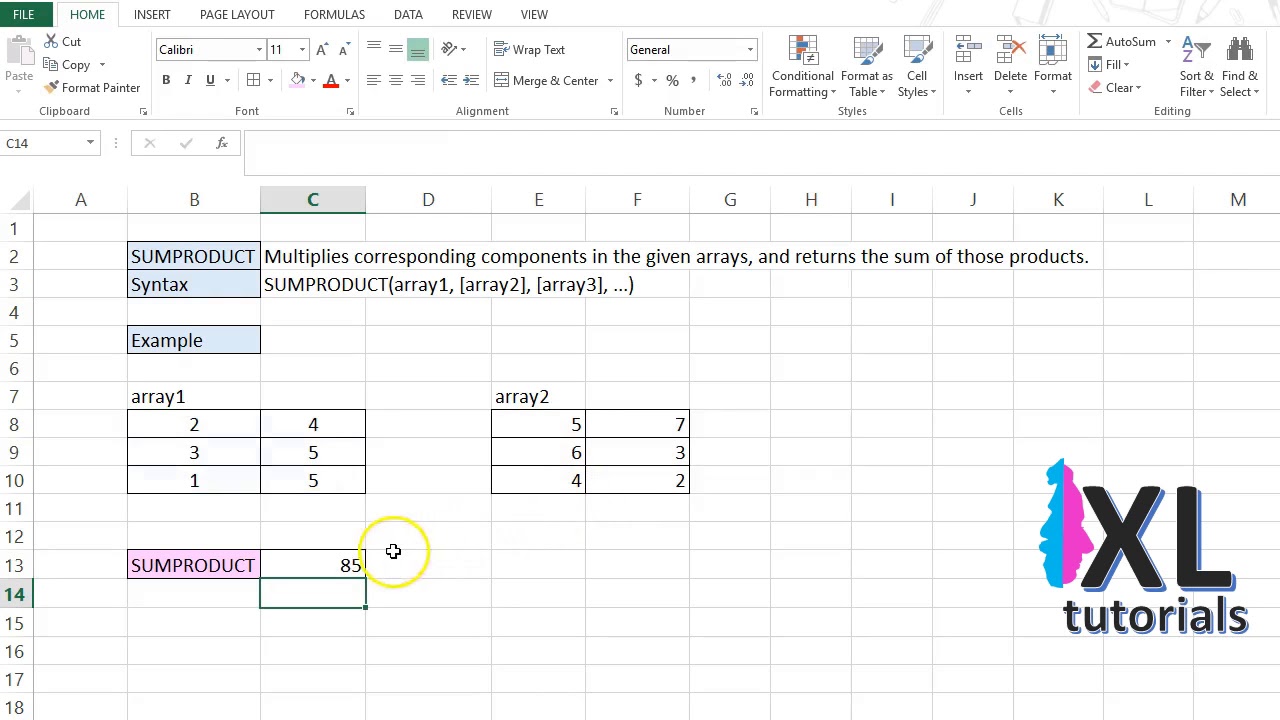Expand the Font Color dropdown arrow

pyautogui.click(x=347, y=81)
